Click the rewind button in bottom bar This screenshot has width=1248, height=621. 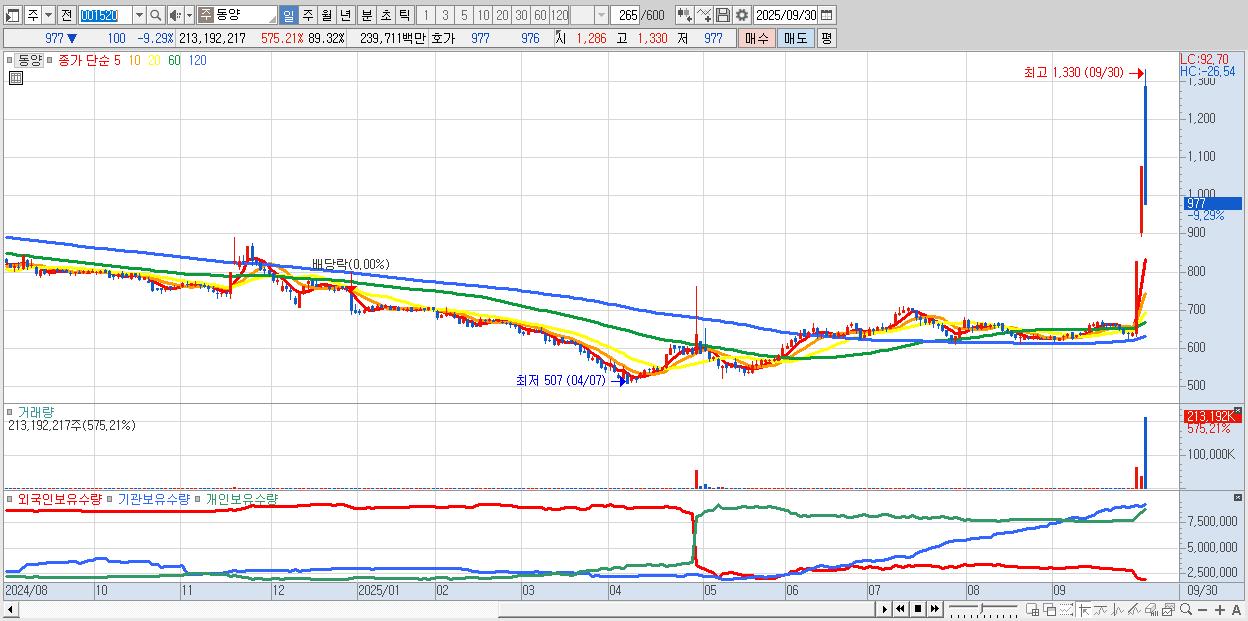tap(900, 609)
